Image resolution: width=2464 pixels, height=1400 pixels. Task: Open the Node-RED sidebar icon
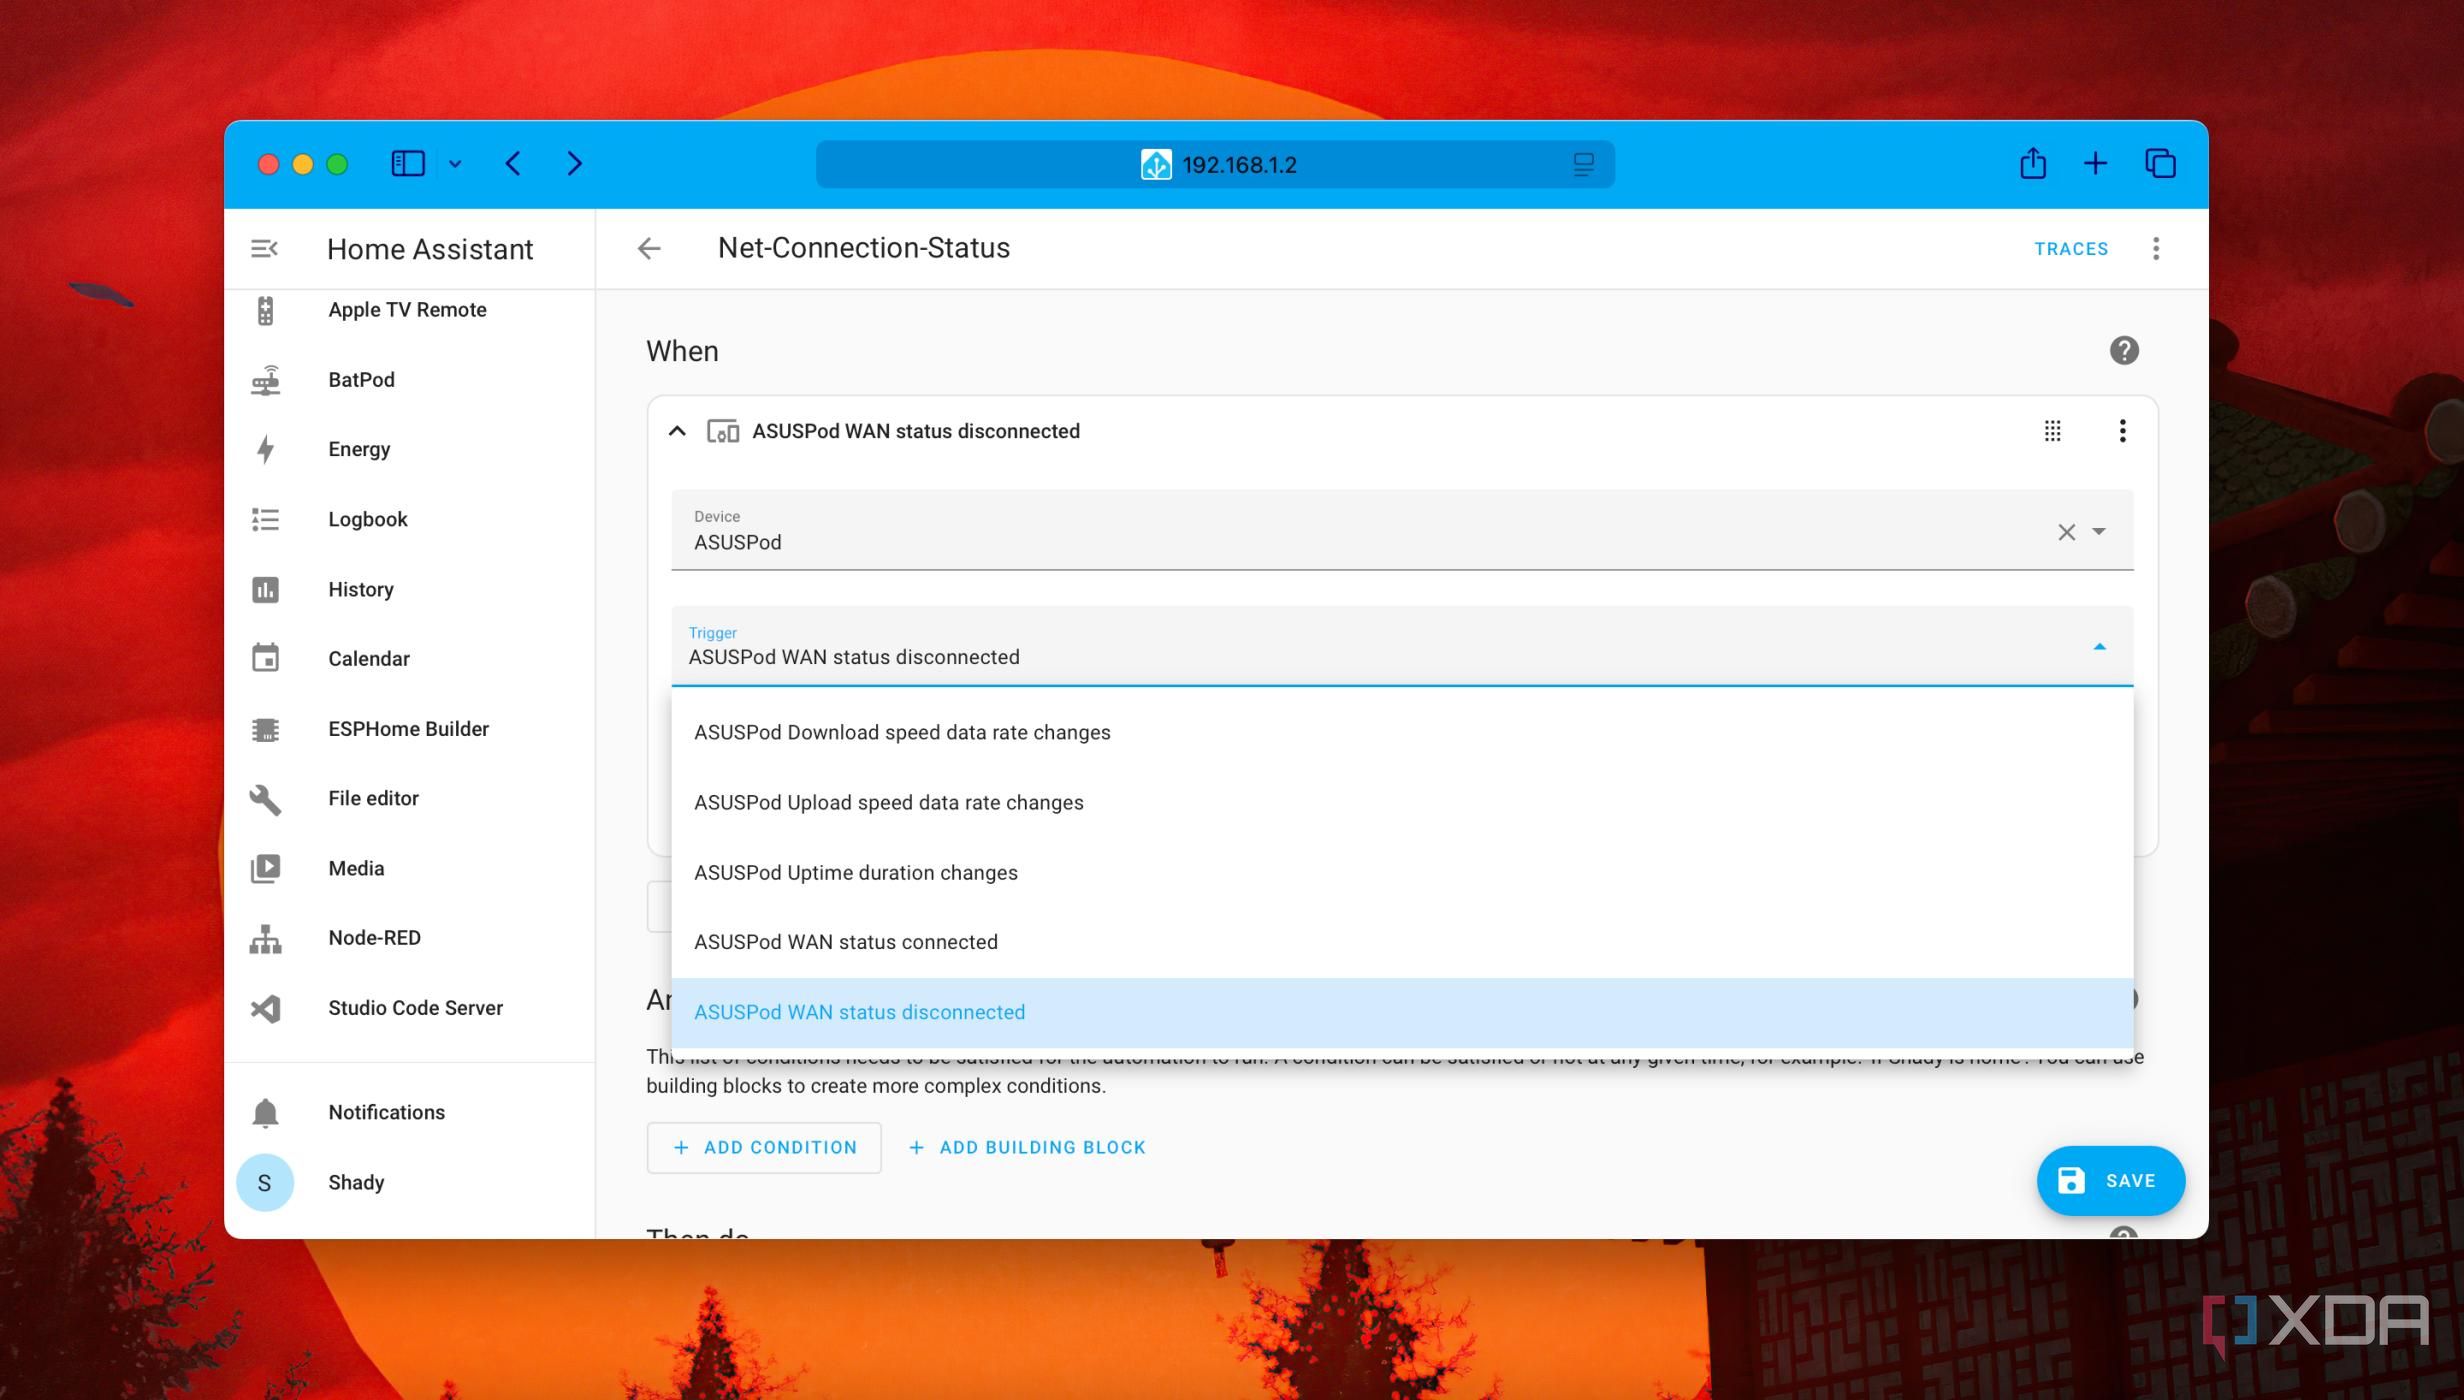265,938
